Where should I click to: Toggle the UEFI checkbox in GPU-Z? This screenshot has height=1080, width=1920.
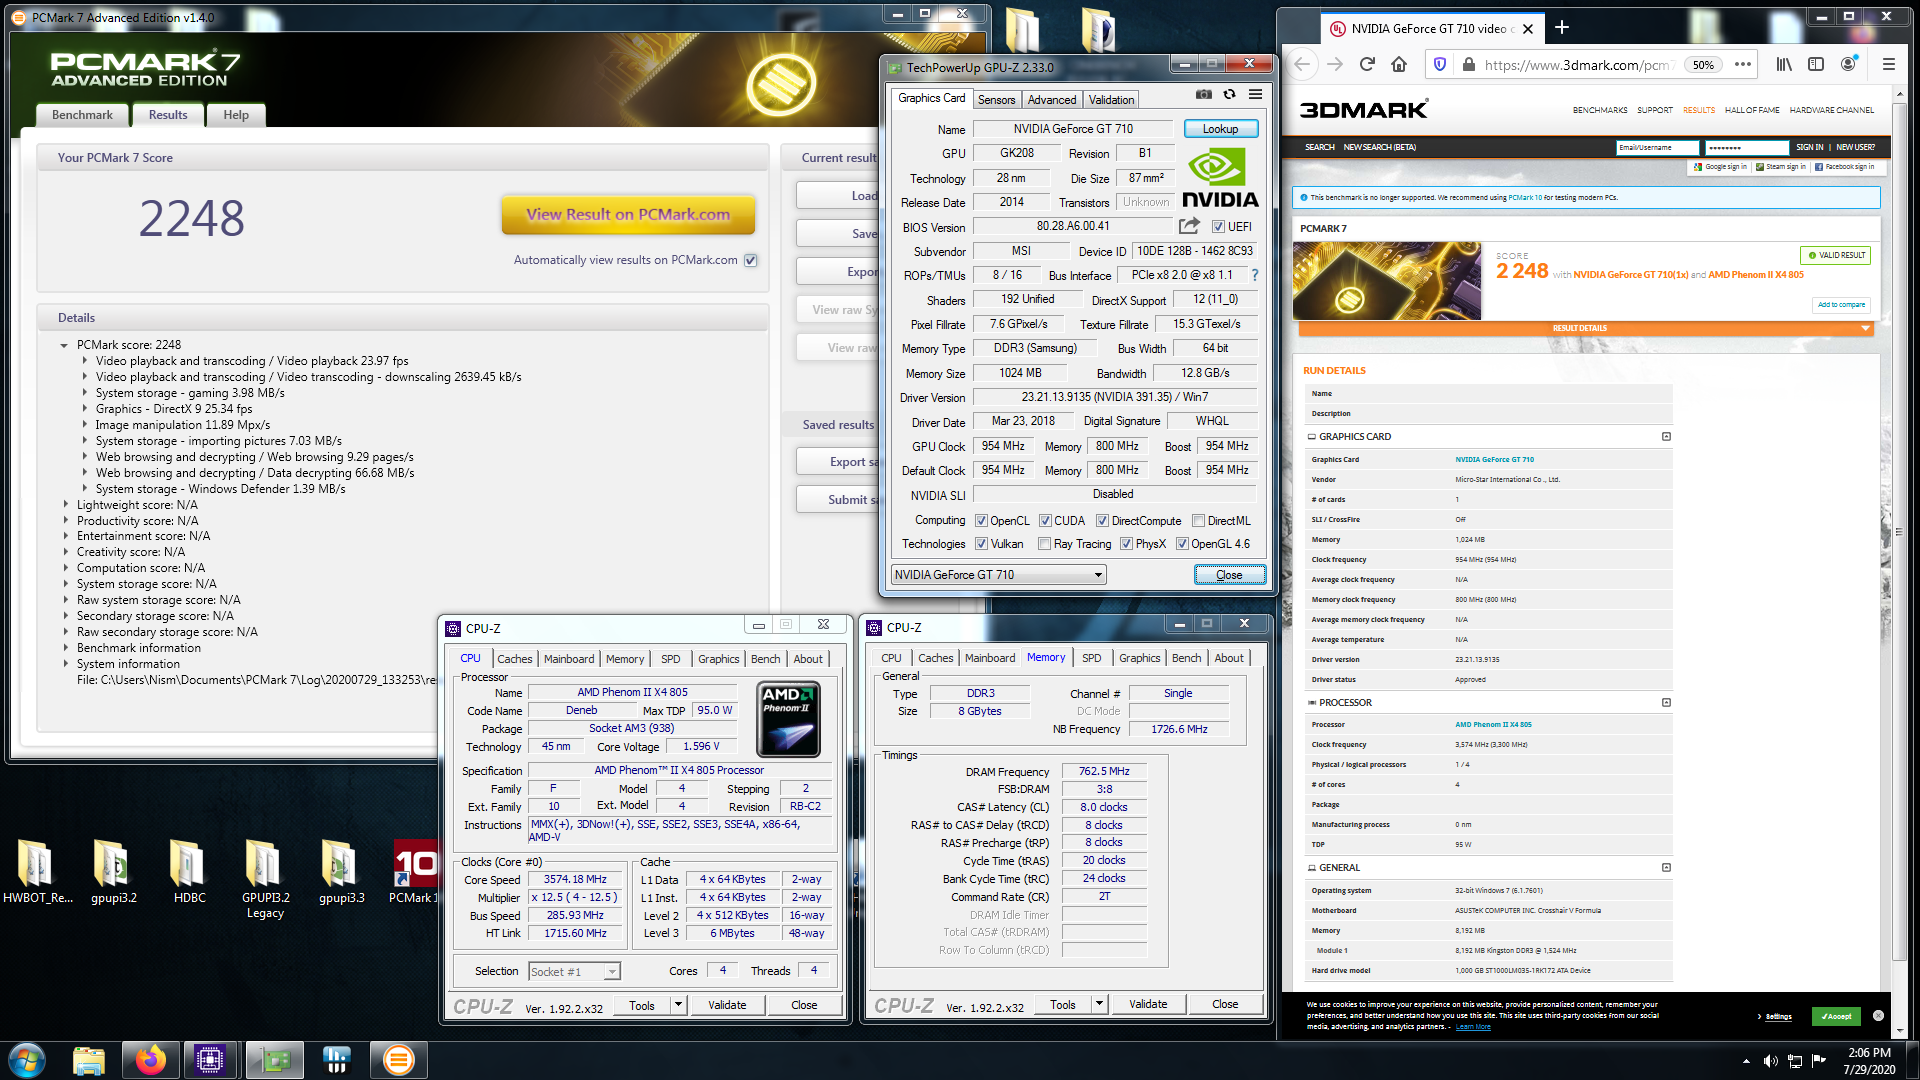tap(1218, 227)
